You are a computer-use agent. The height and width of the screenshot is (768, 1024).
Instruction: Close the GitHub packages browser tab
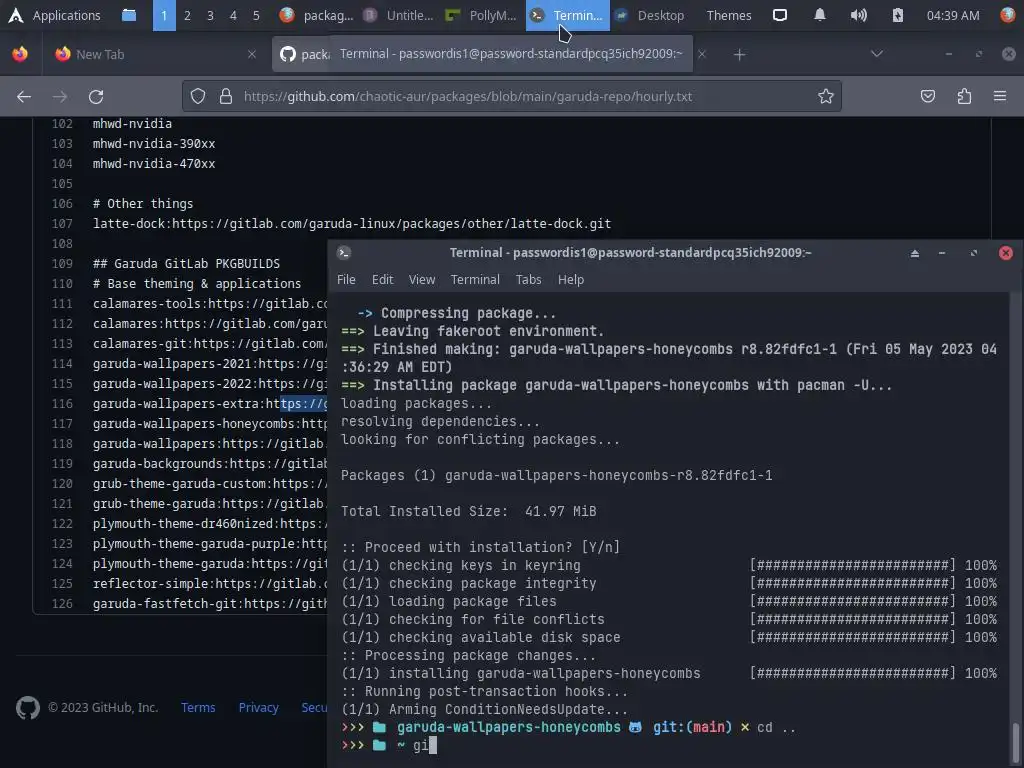click(x=702, y=54)
